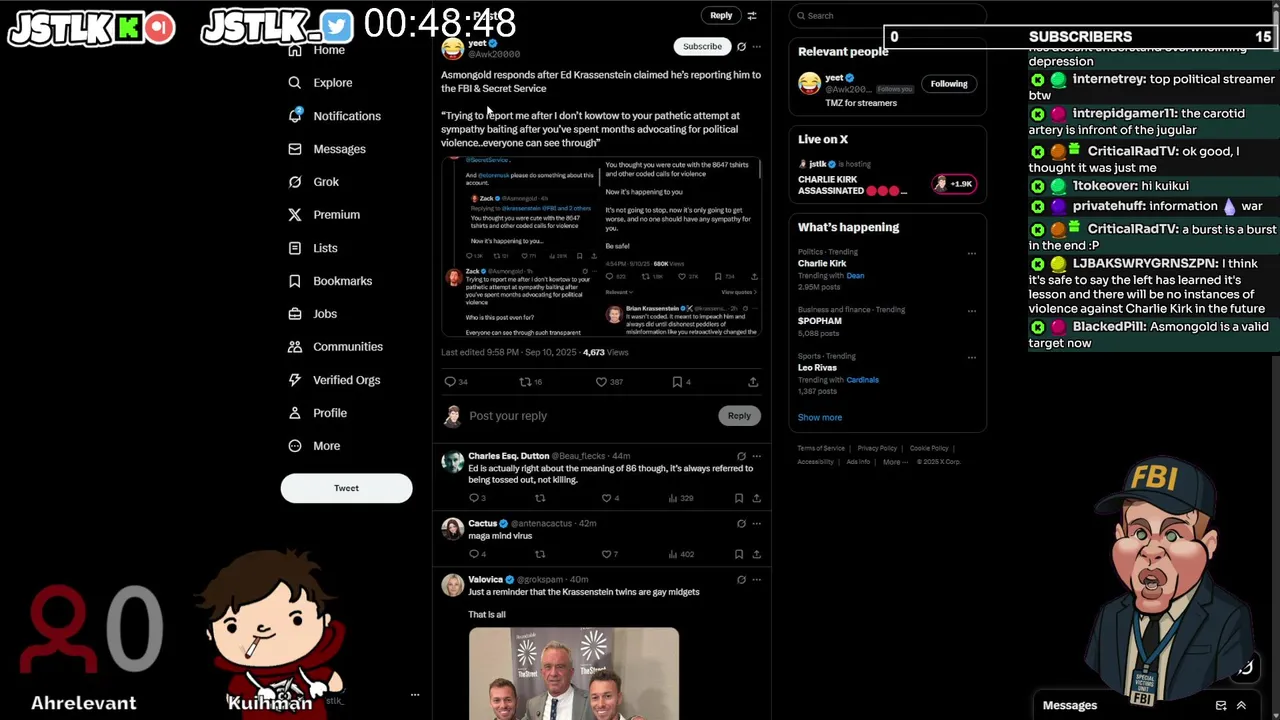
Task: Click Grok icon on Valovica reply
Action: [x=741, y=579]
